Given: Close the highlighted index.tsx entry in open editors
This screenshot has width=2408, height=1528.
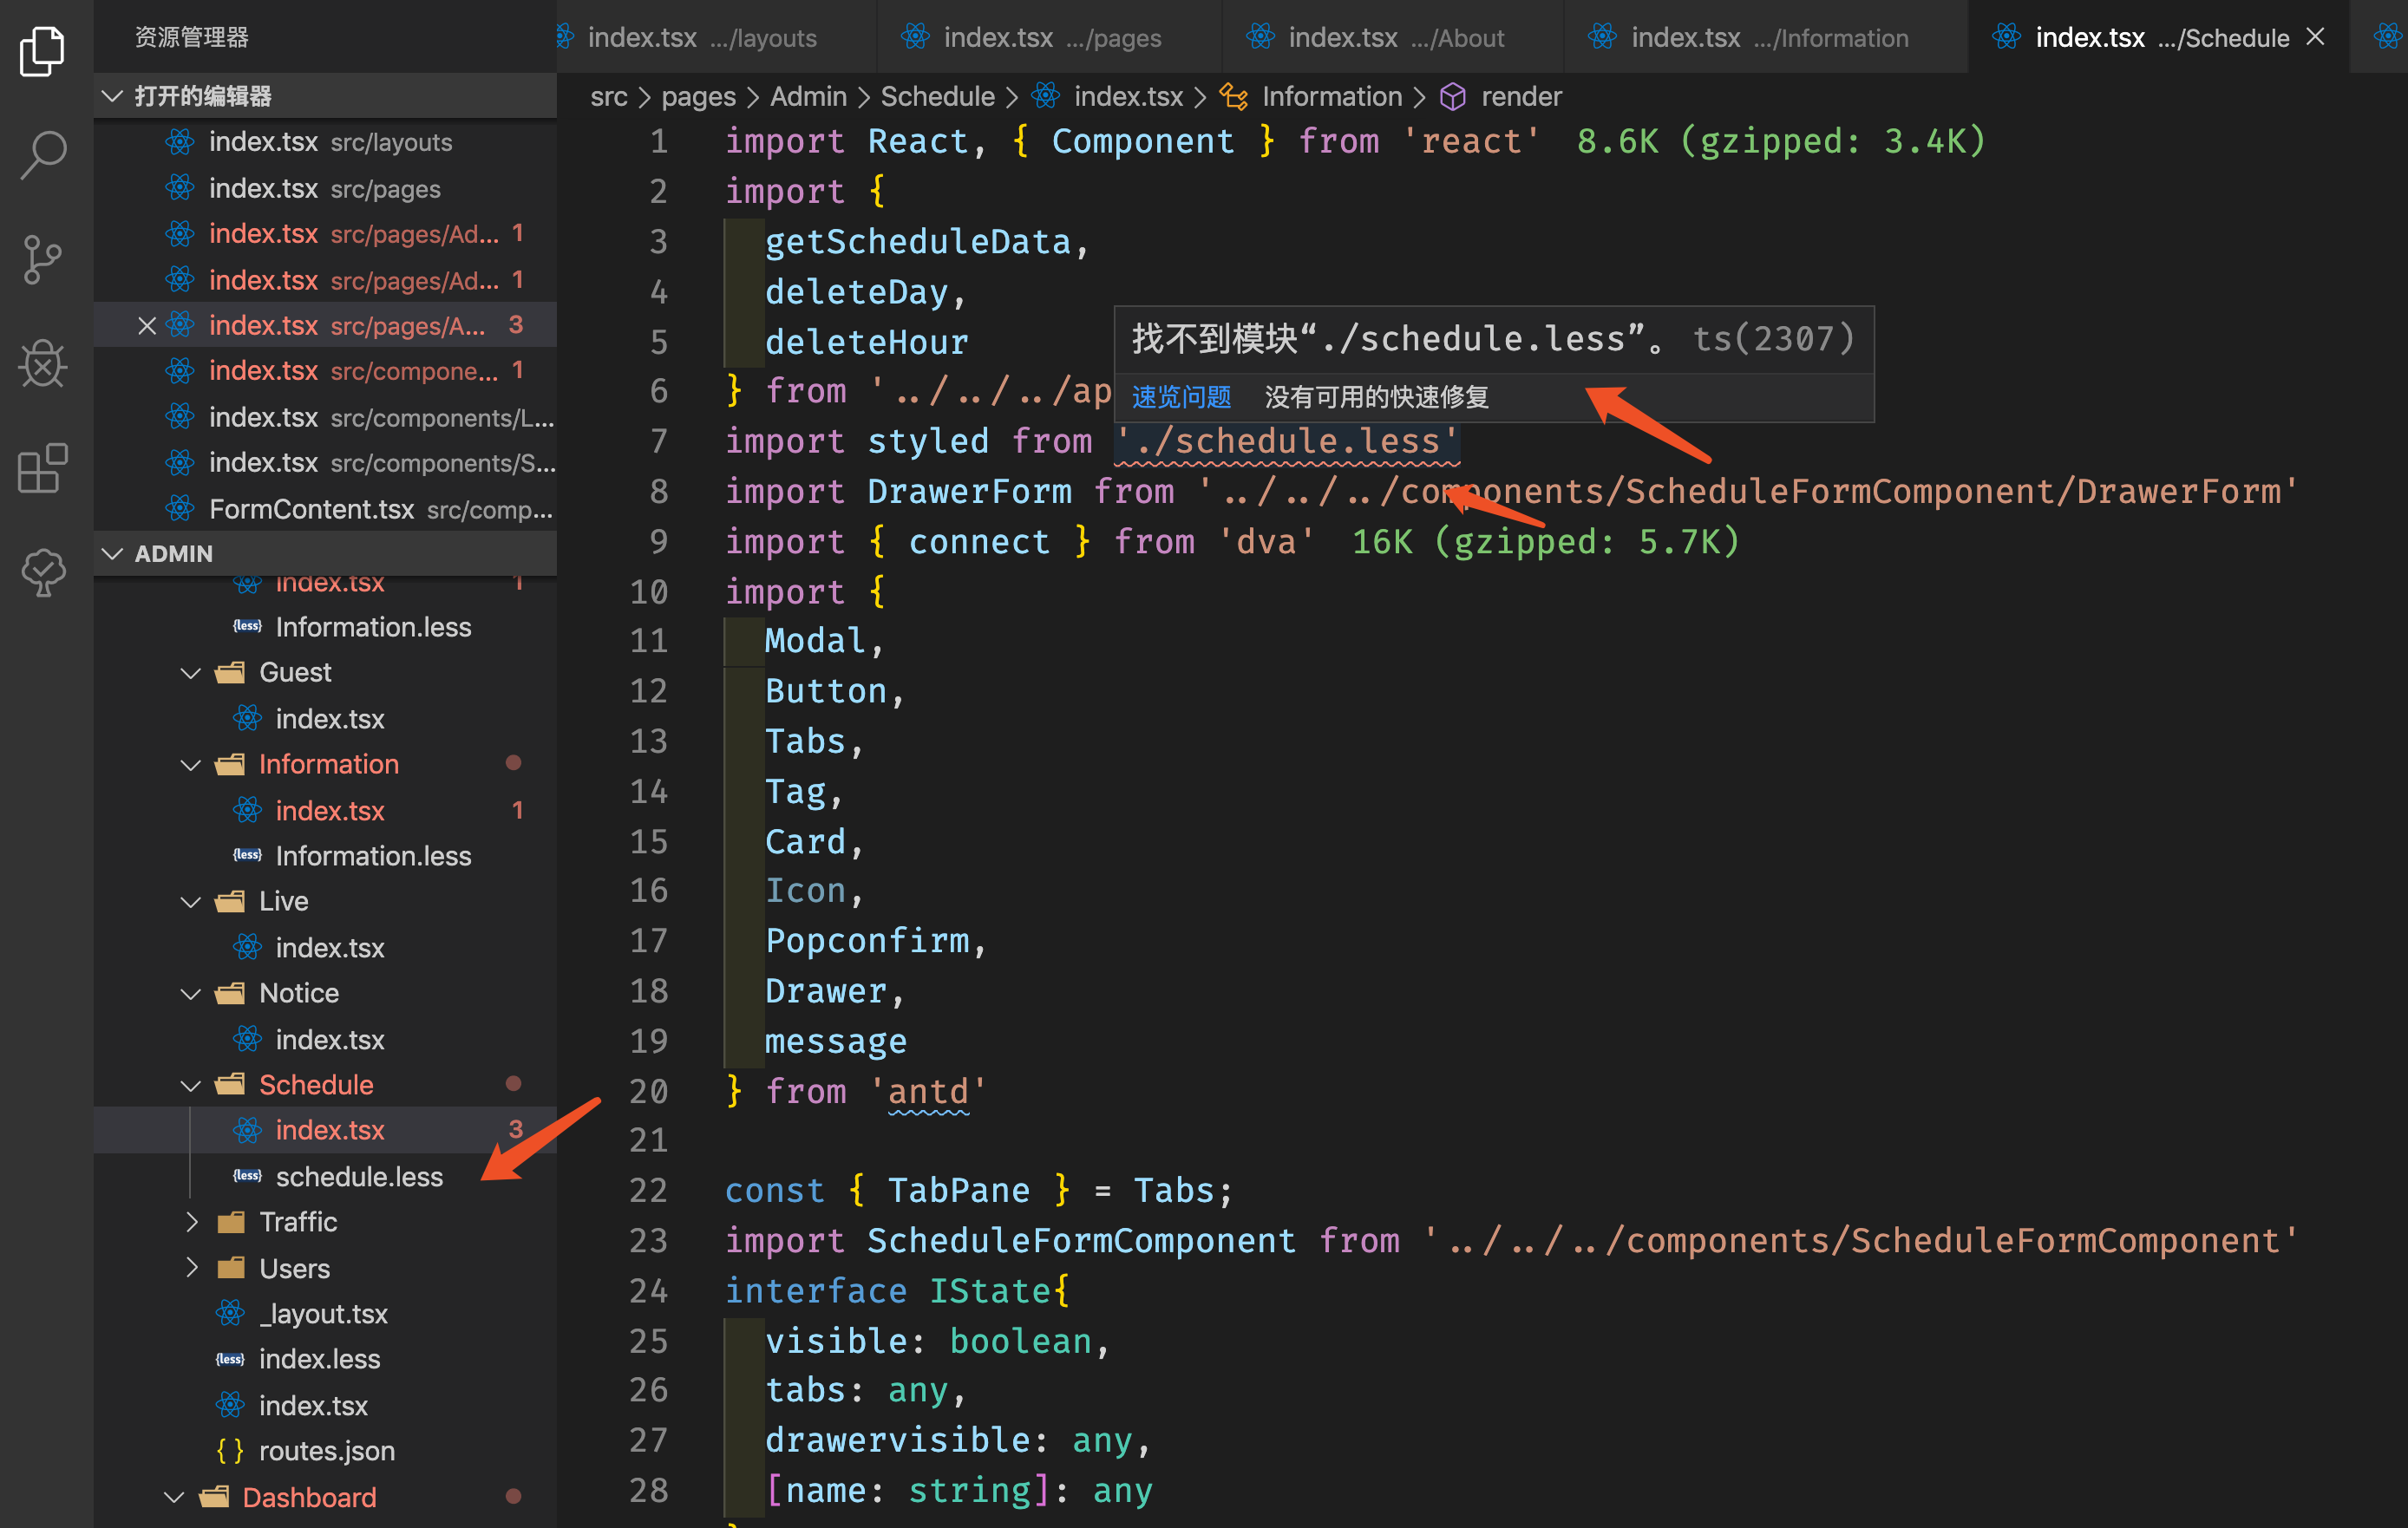Looking at the screenshot, I should 146,325.
